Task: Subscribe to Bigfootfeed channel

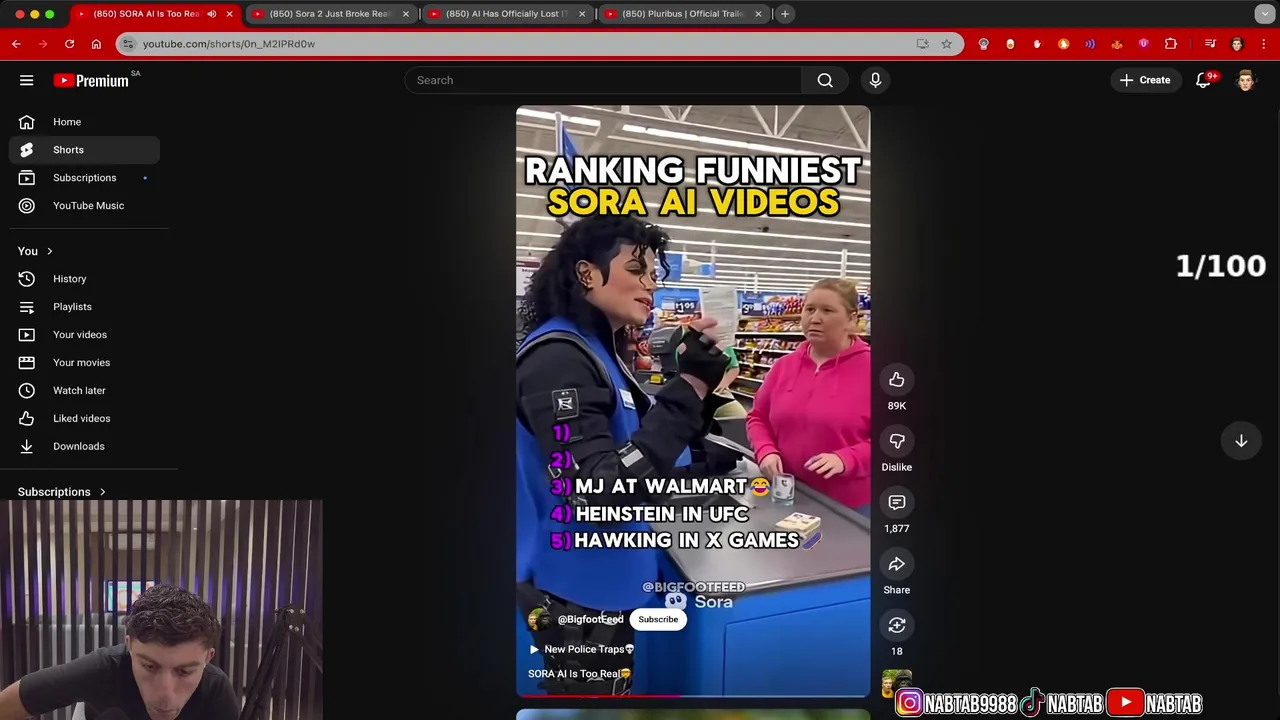Action: pos(658,619)
